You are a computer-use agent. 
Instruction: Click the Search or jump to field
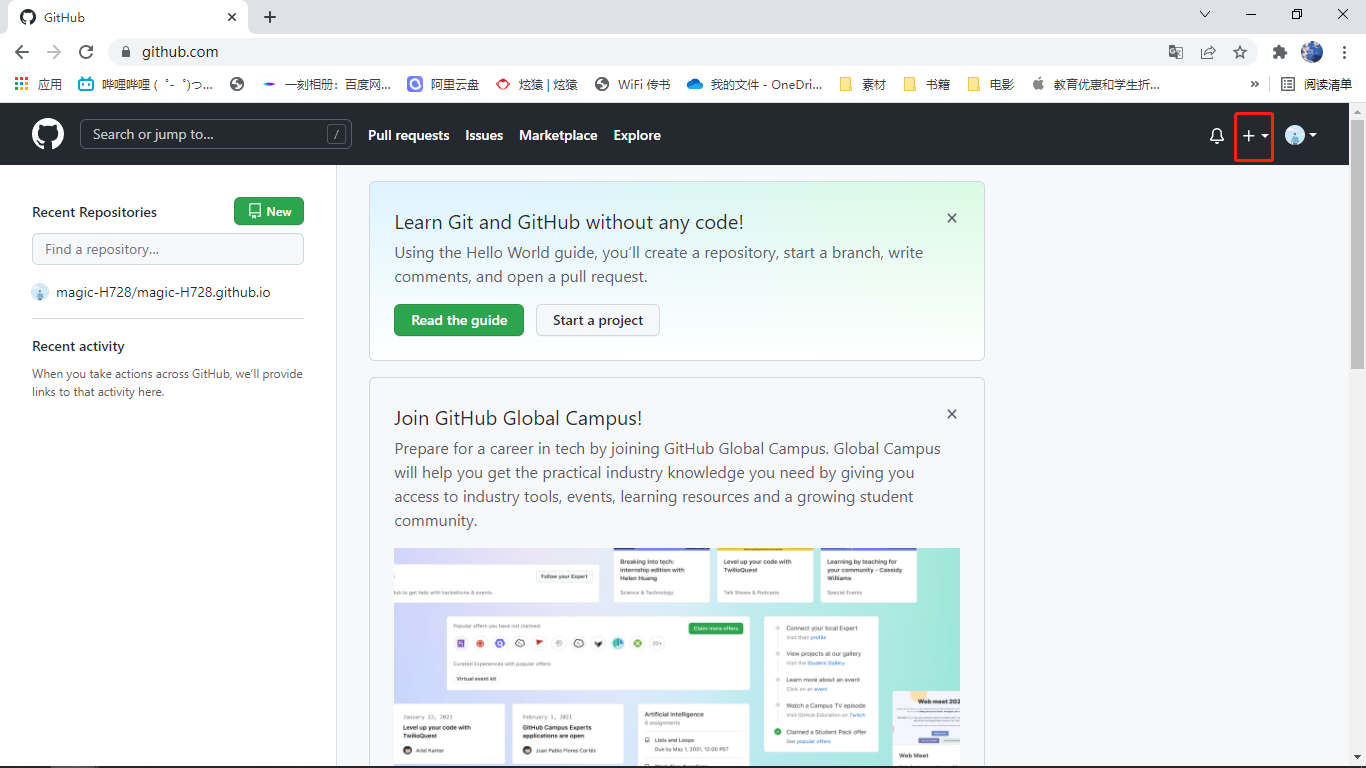pos(216,134)
